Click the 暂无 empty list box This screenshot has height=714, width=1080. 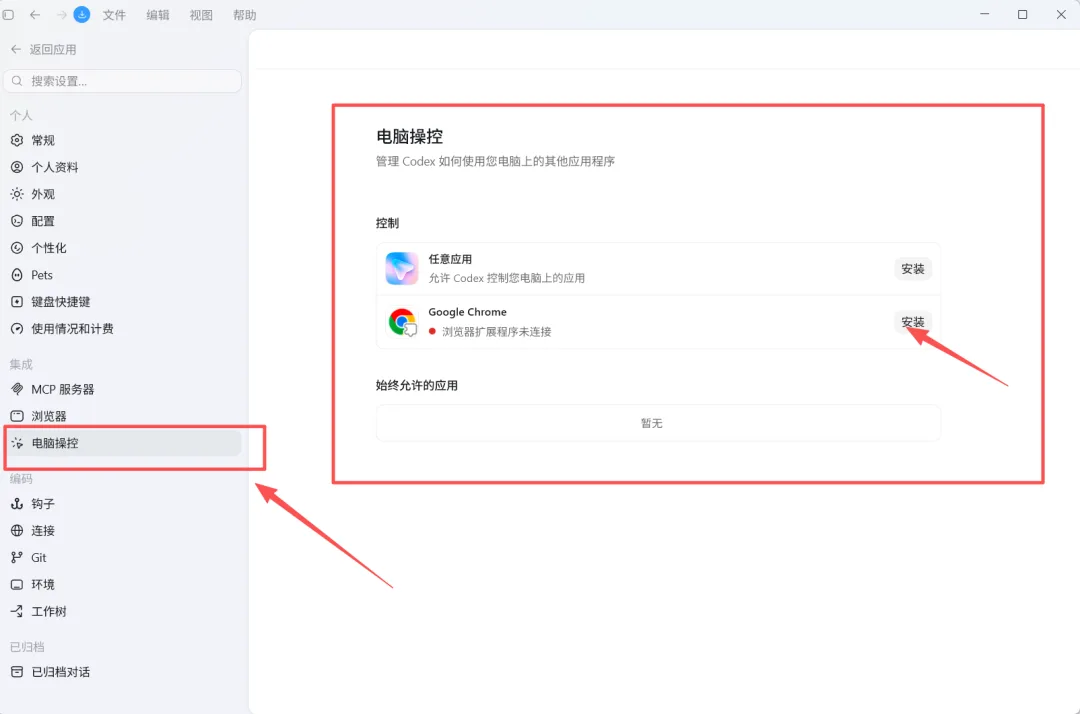coord(658,423)
